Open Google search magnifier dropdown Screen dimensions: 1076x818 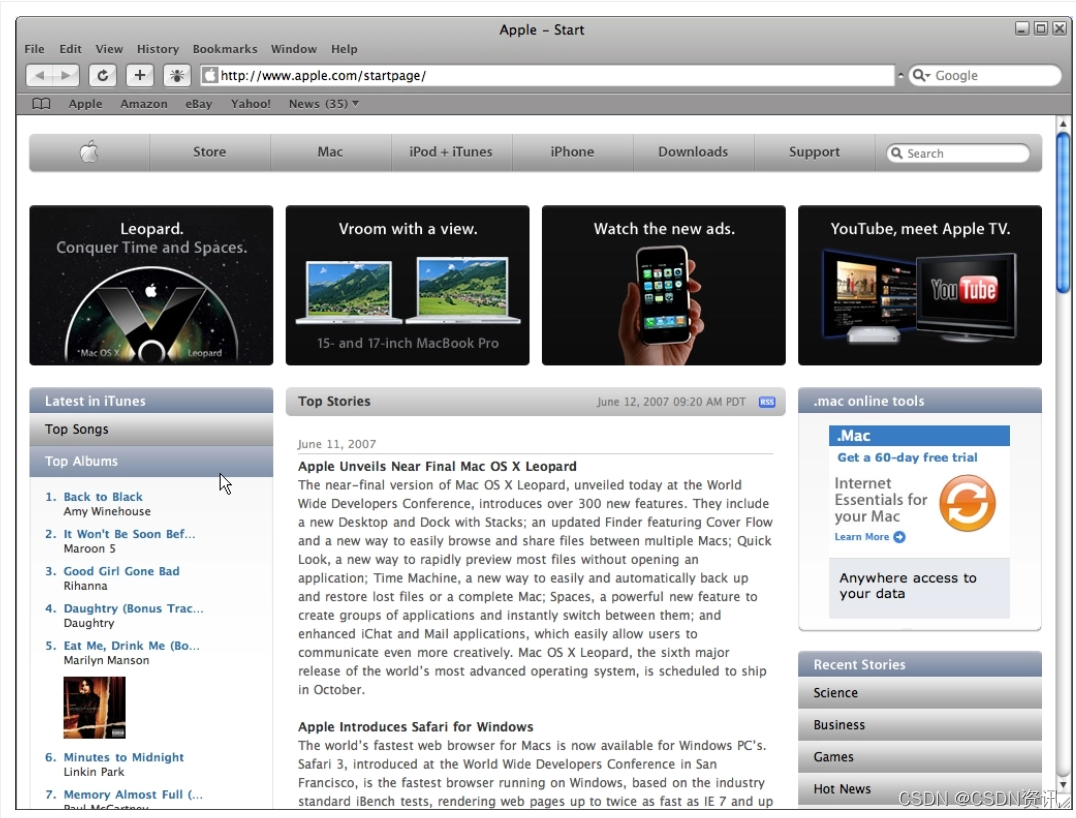tap(921, 75)
